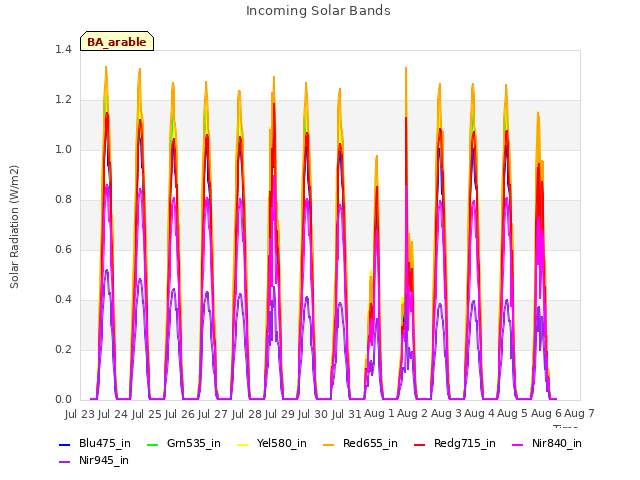
Task: Click the 1.2 y-axis tick label
Action: pyautogui.click(x=63, y=100)
